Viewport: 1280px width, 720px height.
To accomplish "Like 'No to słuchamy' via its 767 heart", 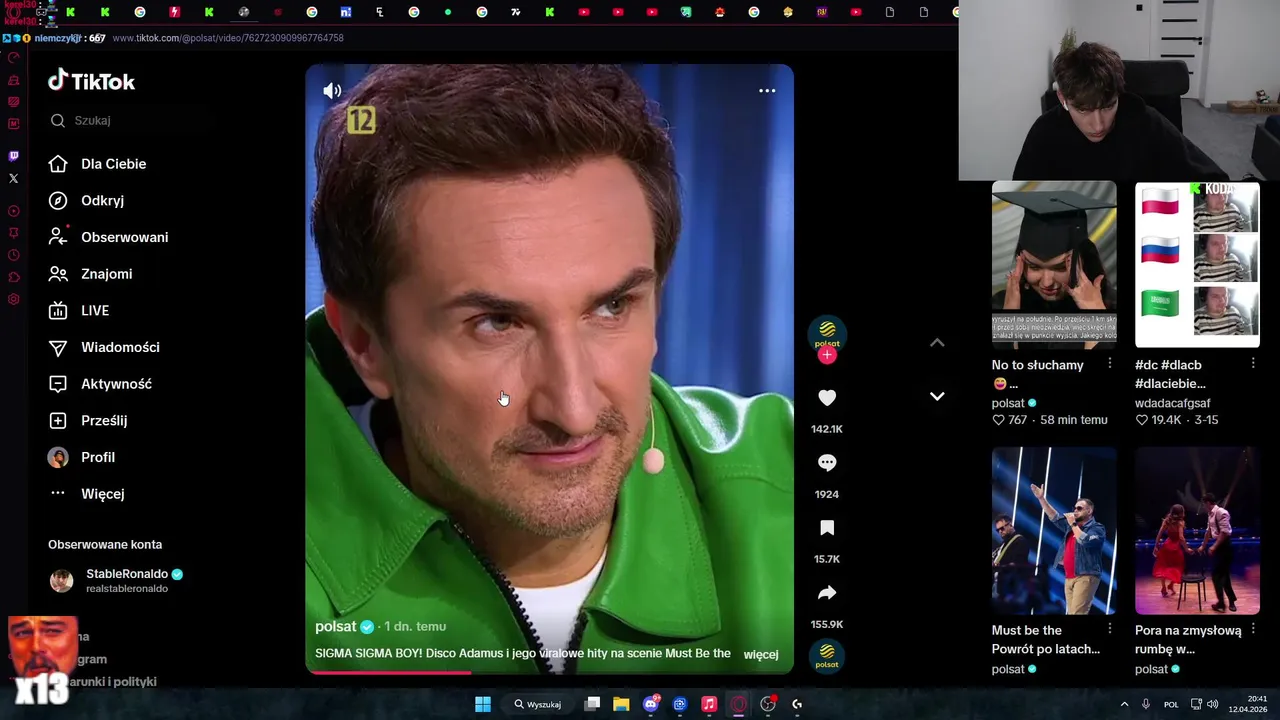I will 998,420.
